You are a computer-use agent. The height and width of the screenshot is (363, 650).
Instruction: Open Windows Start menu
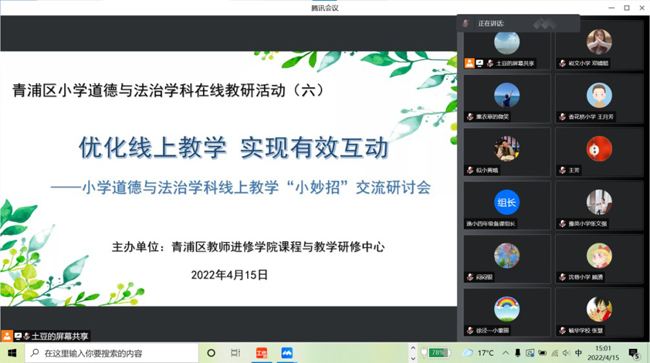pos(12,353)
